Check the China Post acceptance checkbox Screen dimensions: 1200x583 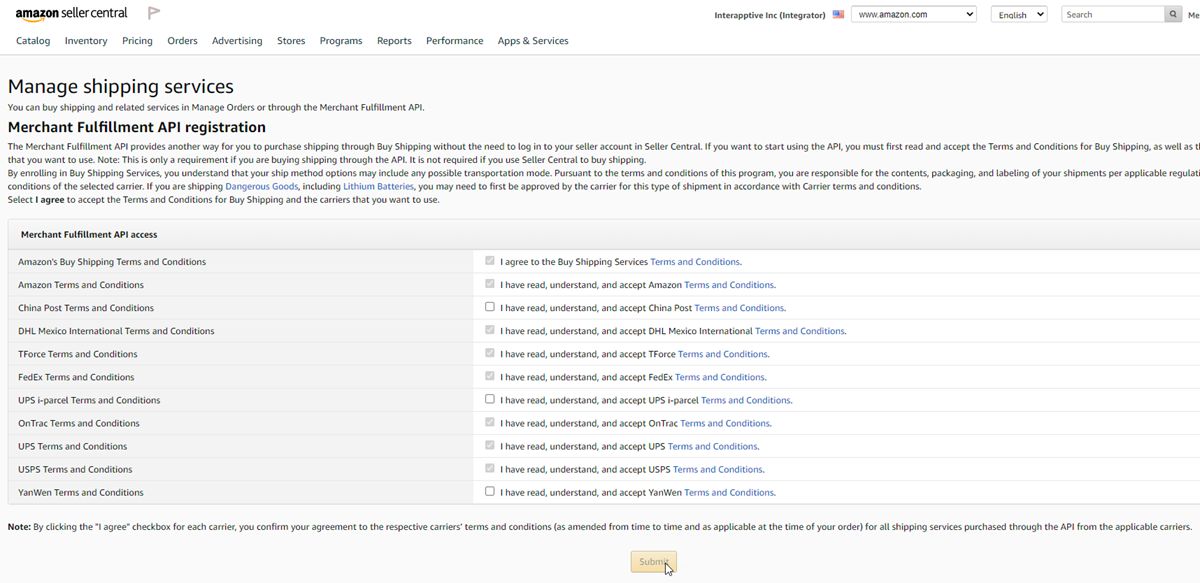pyautogui.click(x=490, y=307)
